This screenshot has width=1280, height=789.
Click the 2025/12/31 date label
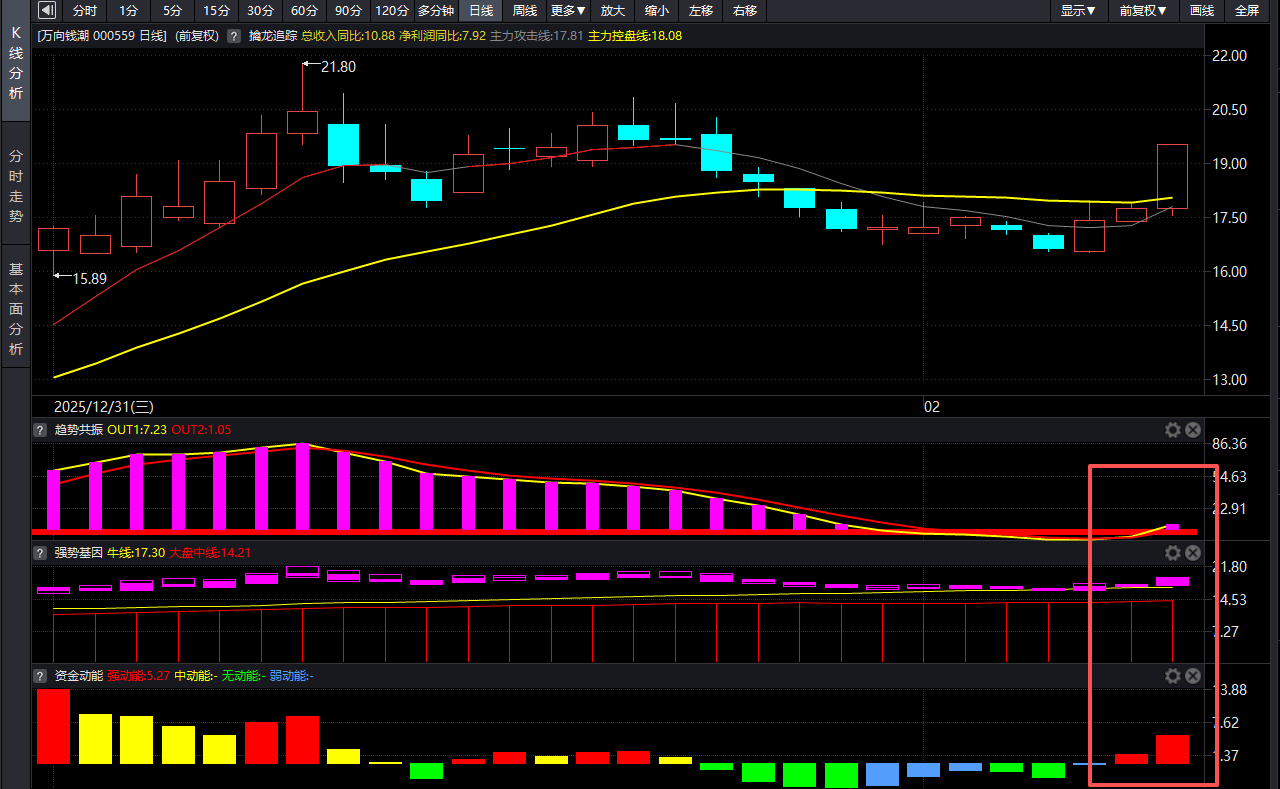coord(102,407)
